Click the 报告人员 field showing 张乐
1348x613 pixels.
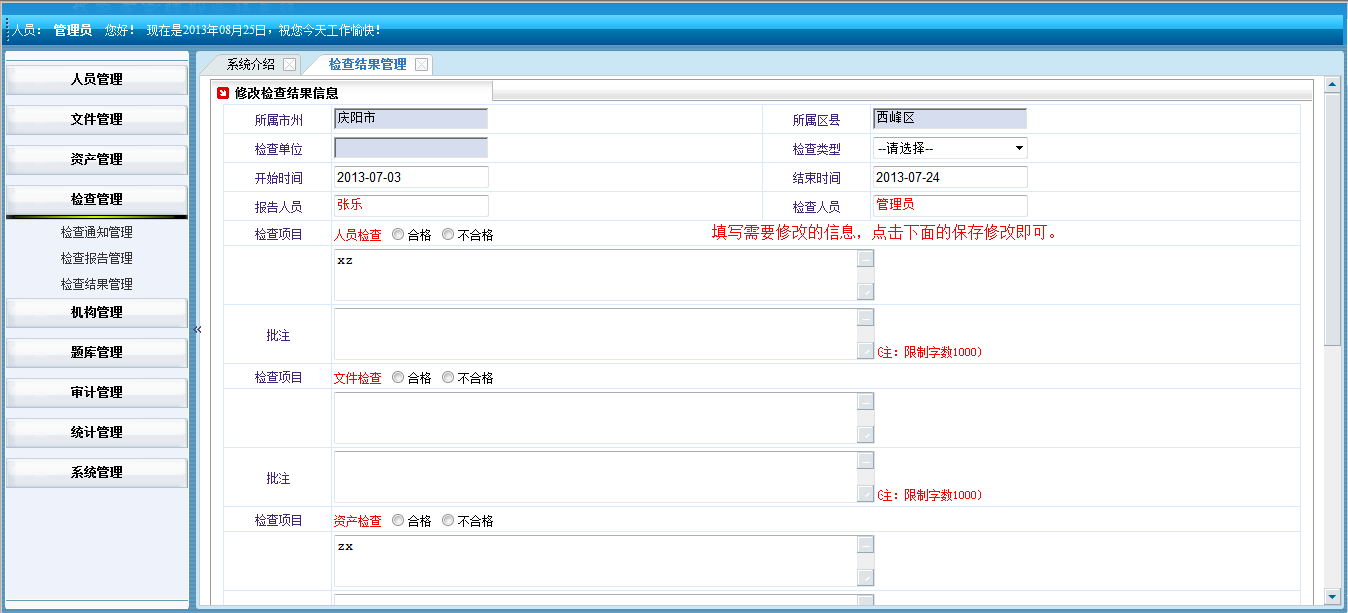click(411, 206)
